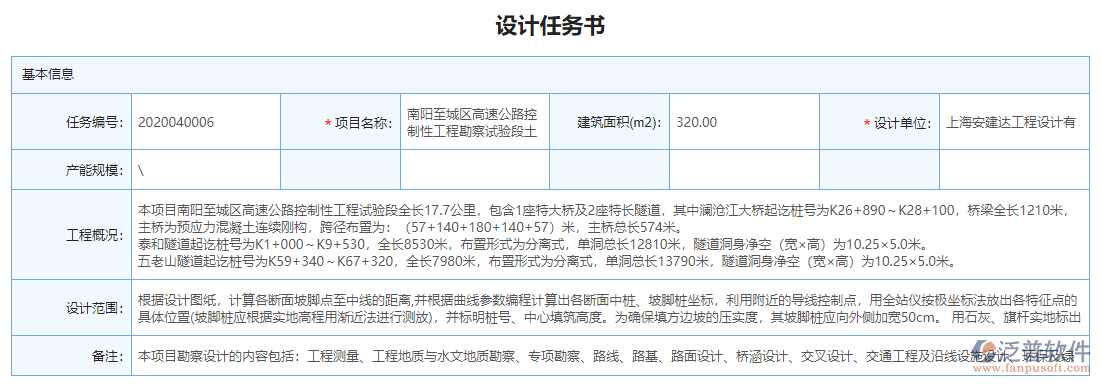
Task: Select the 设计单位 field 上海安建达工程设计有
Action: pyautogui.click(x=1015, y=122)
